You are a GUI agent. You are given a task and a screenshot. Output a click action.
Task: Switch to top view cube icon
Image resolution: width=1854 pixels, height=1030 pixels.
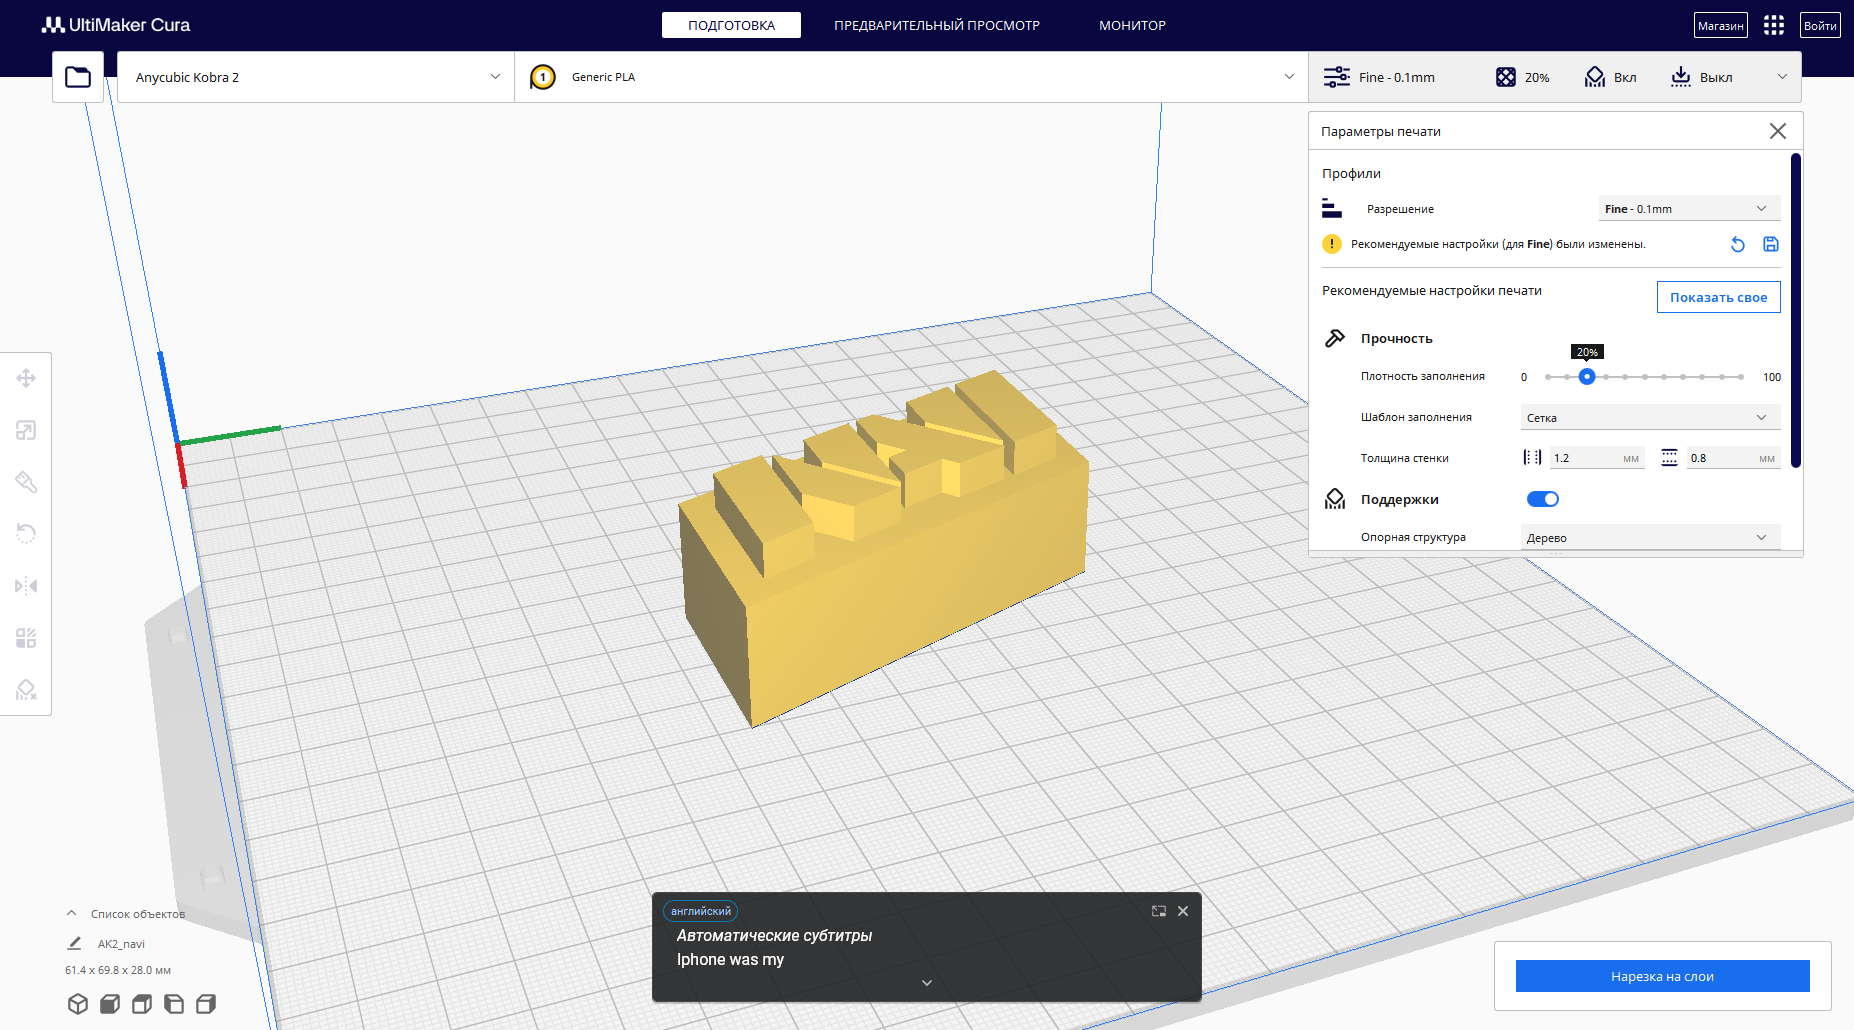coord(142,1004)
